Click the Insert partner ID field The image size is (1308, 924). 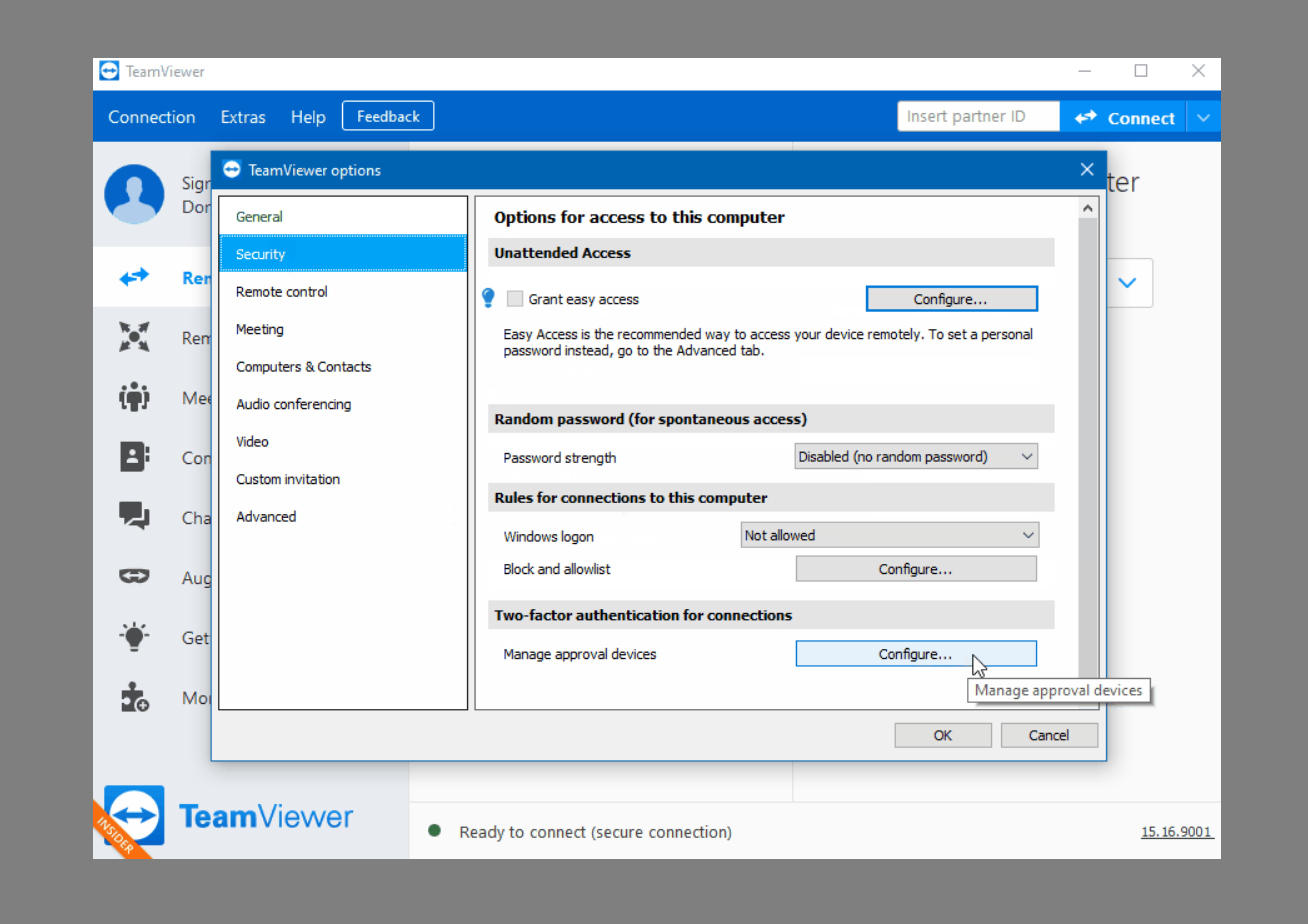[x=977, y=115]
